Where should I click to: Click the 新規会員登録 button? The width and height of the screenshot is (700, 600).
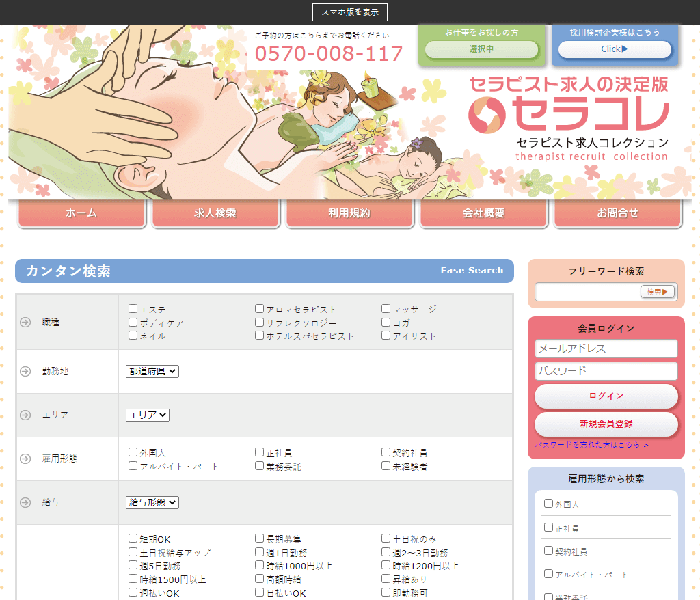[606, 424]
